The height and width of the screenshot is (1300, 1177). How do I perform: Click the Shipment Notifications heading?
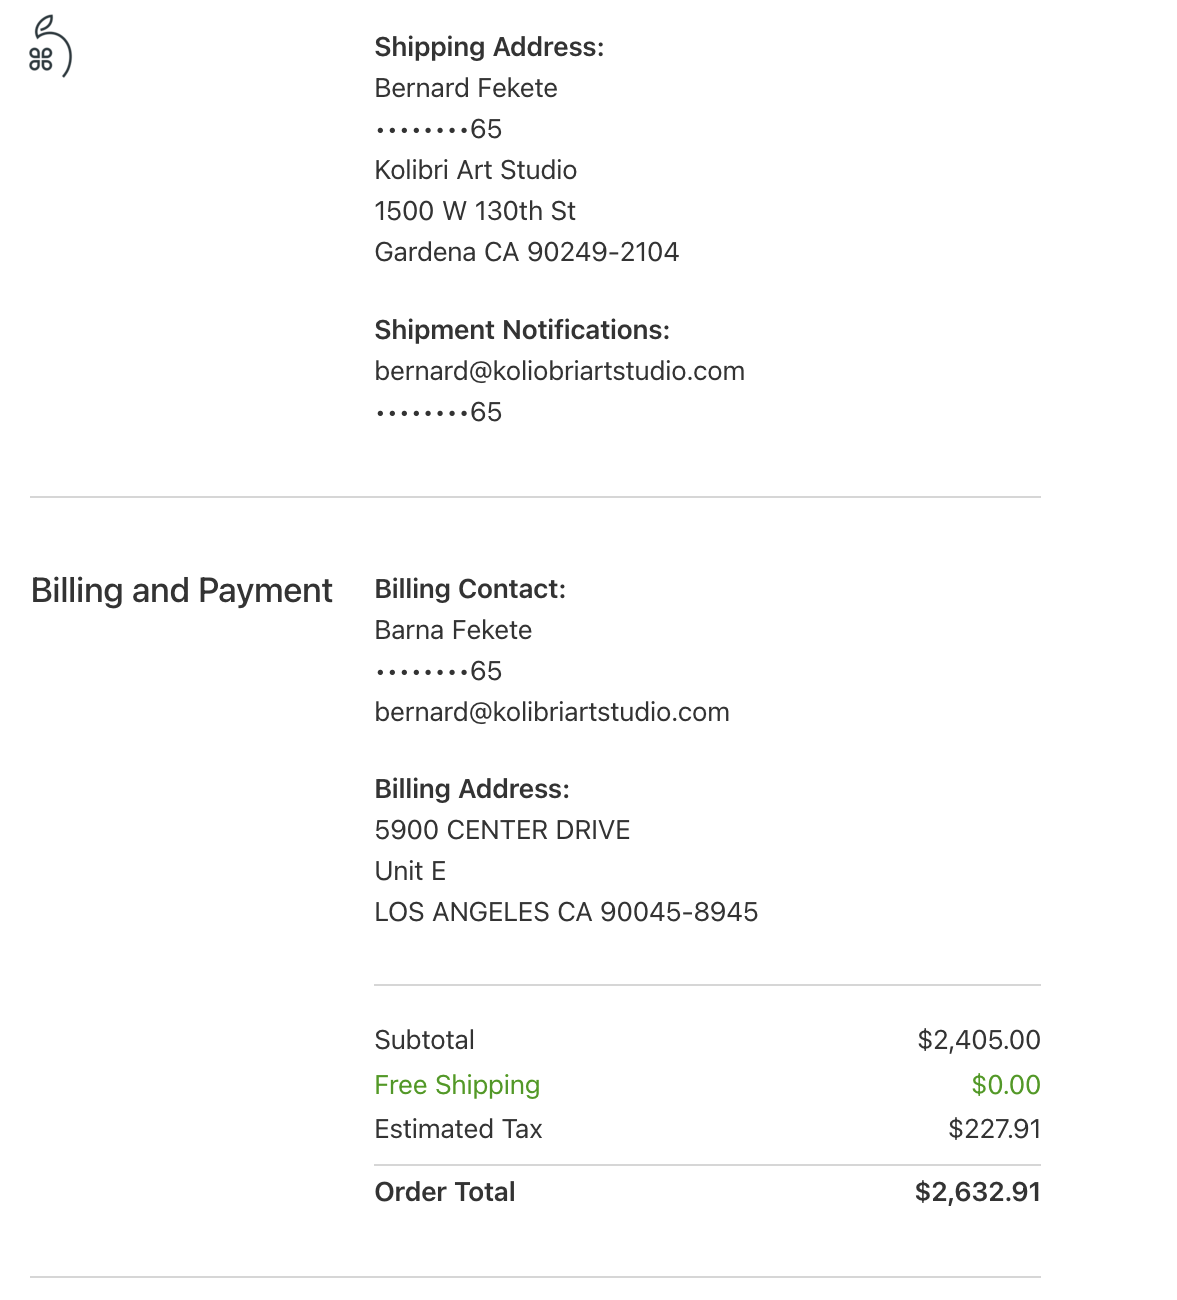[522, 330]
